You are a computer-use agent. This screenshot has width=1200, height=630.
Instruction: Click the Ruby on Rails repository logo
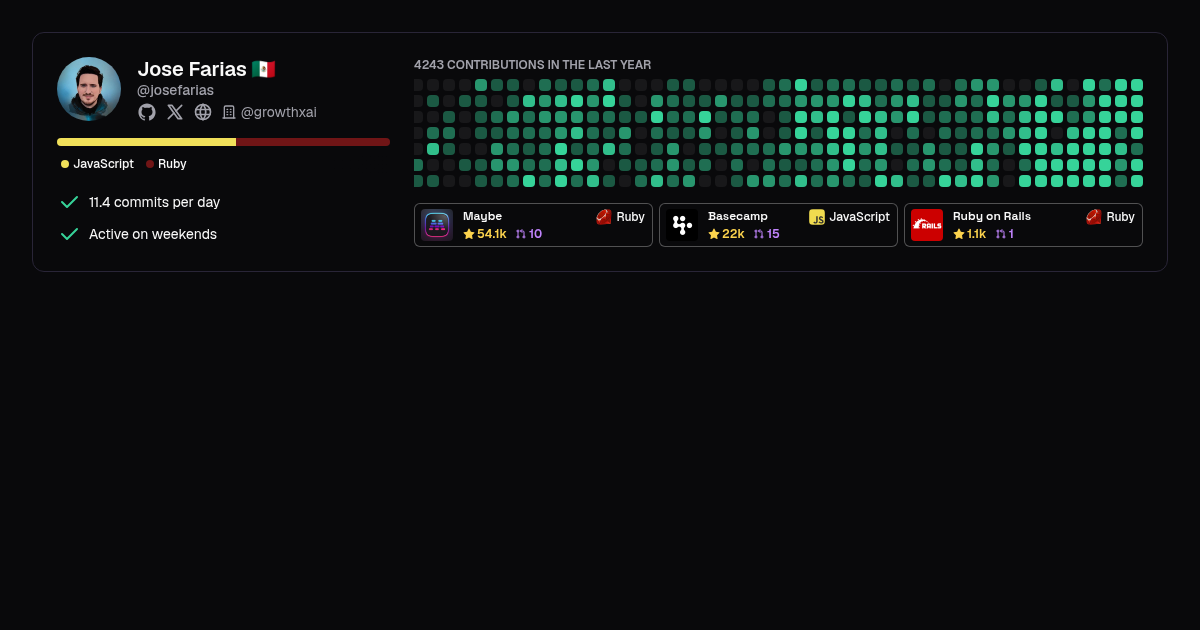[x=927, y=225]
